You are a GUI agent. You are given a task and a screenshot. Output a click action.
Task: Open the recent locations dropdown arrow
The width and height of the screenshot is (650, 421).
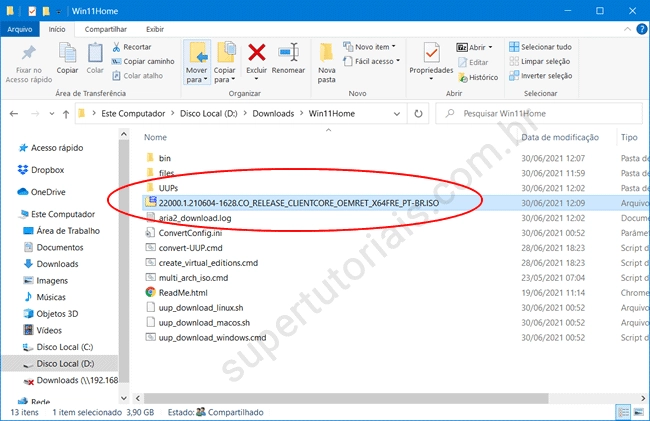click(x=52, y=114)
